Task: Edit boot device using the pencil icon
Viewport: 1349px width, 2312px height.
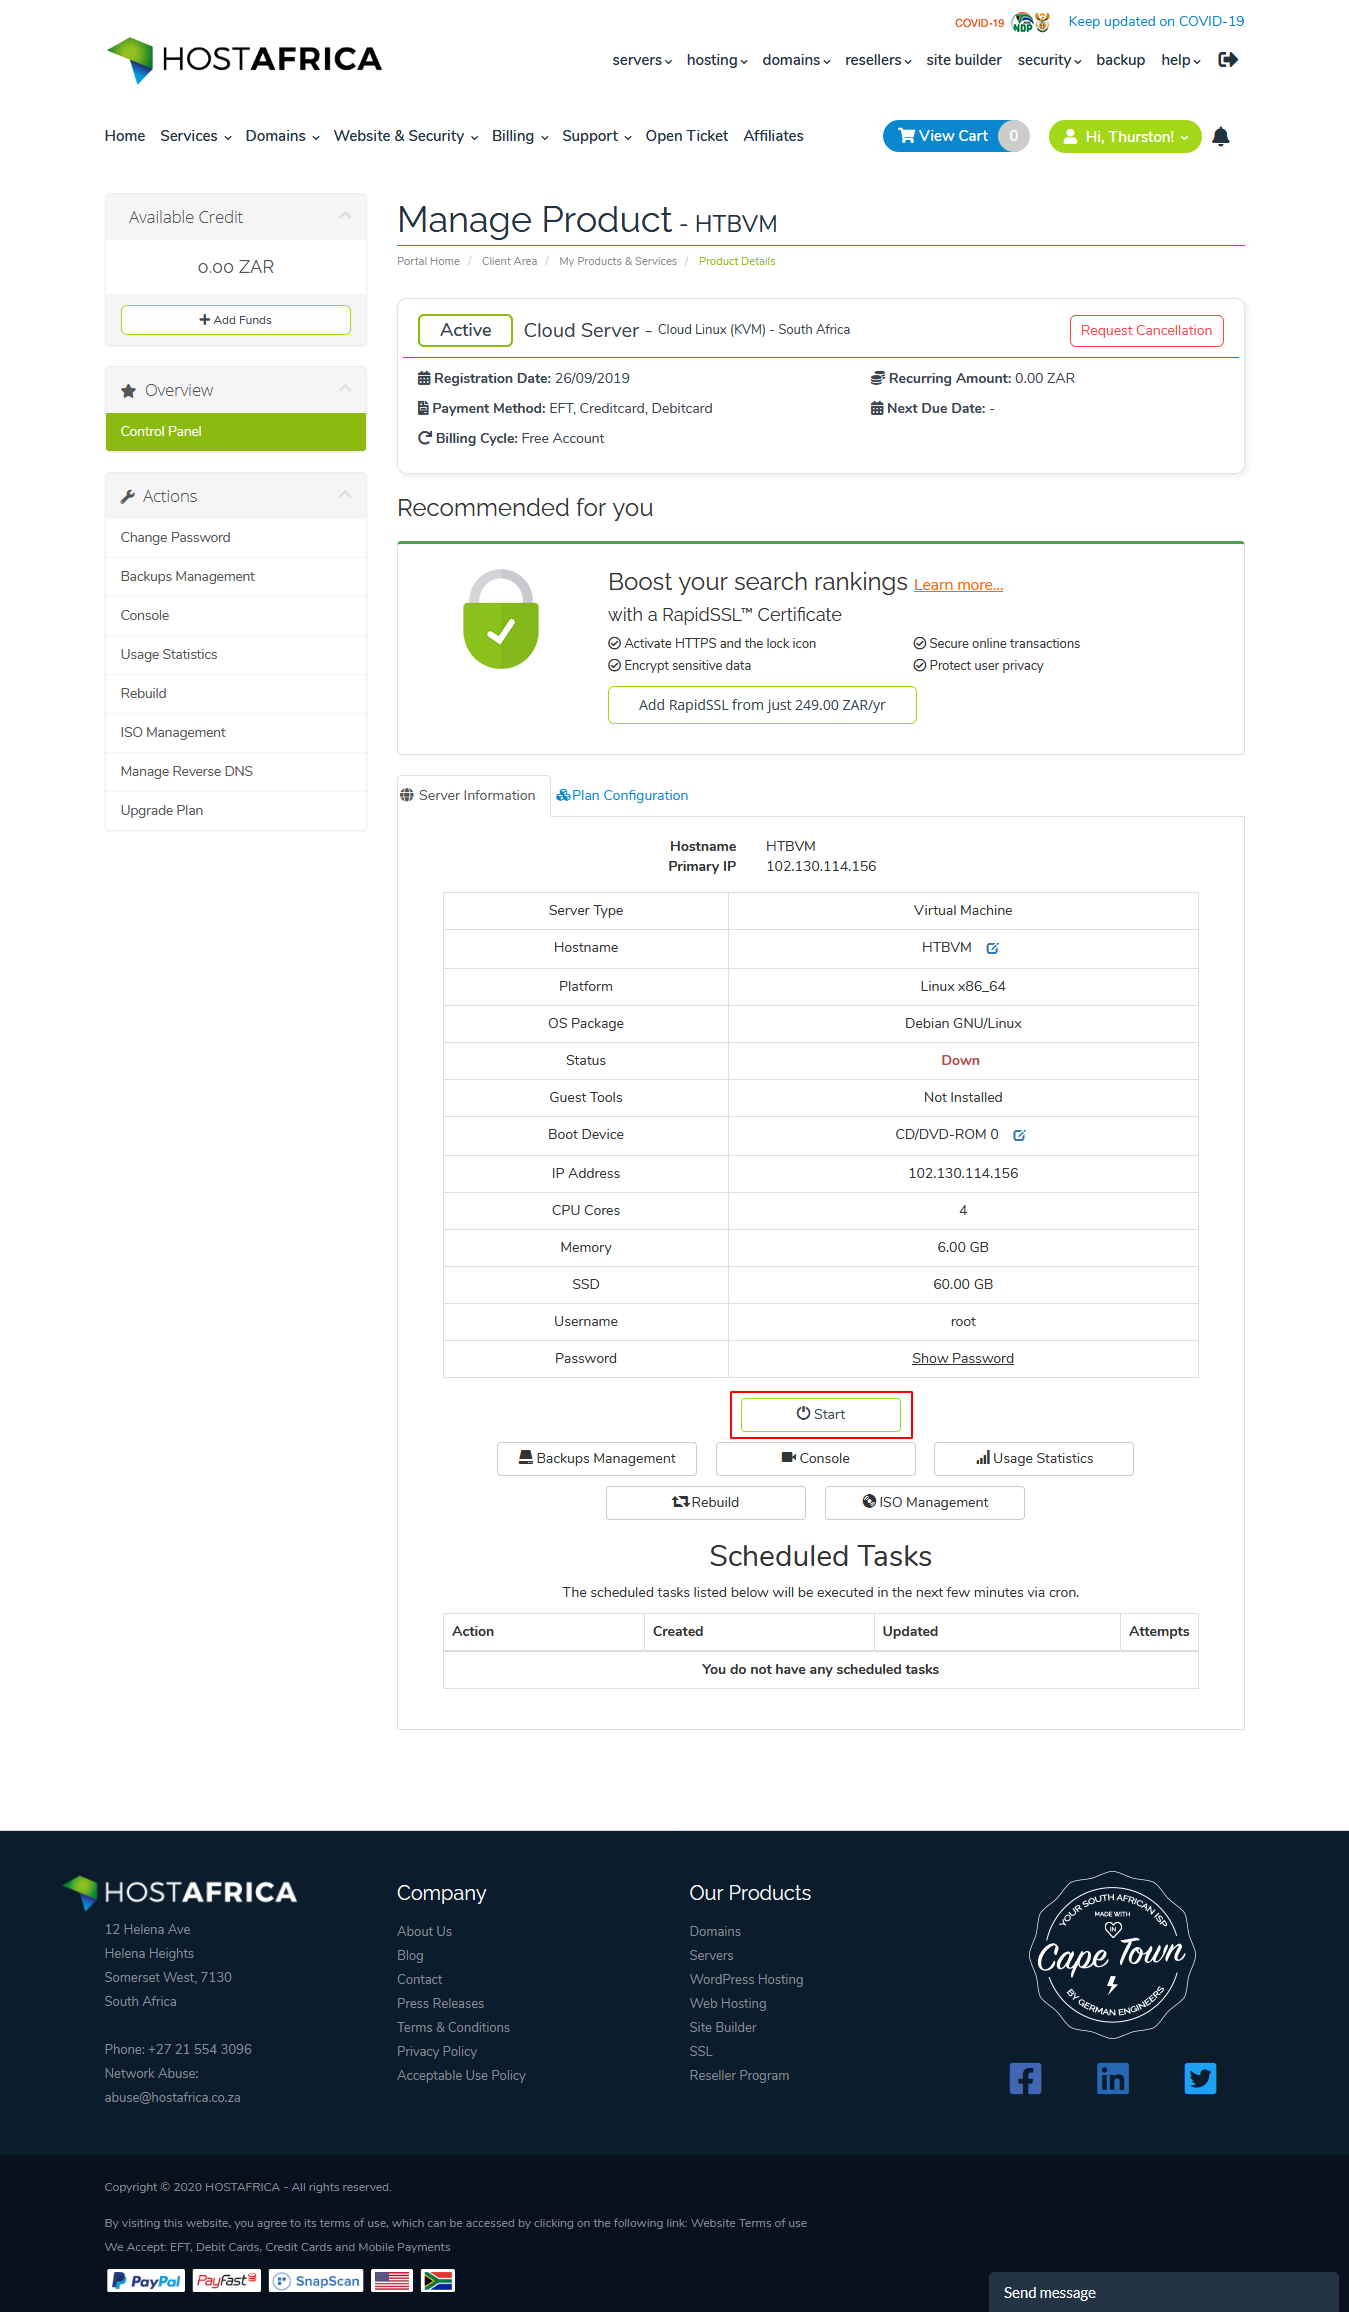Action: [1019, 1135]
